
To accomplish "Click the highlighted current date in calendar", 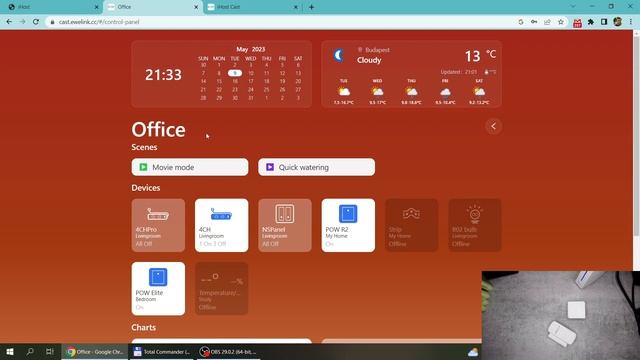I will pos(235,73).
